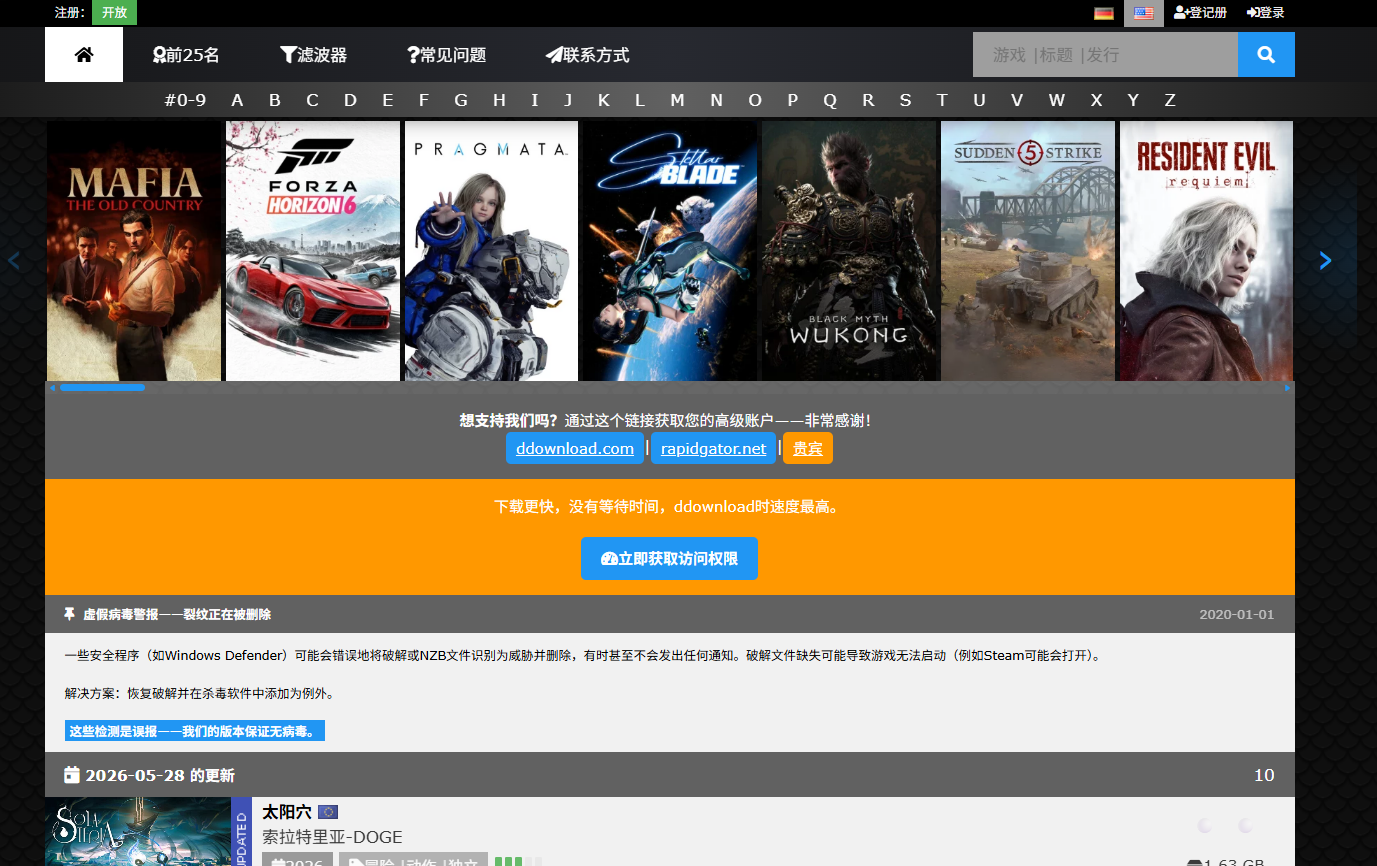Open the Resident Evil Requiem cover
Viewport: 1377px width, 866px height.
click(1206, 251)
